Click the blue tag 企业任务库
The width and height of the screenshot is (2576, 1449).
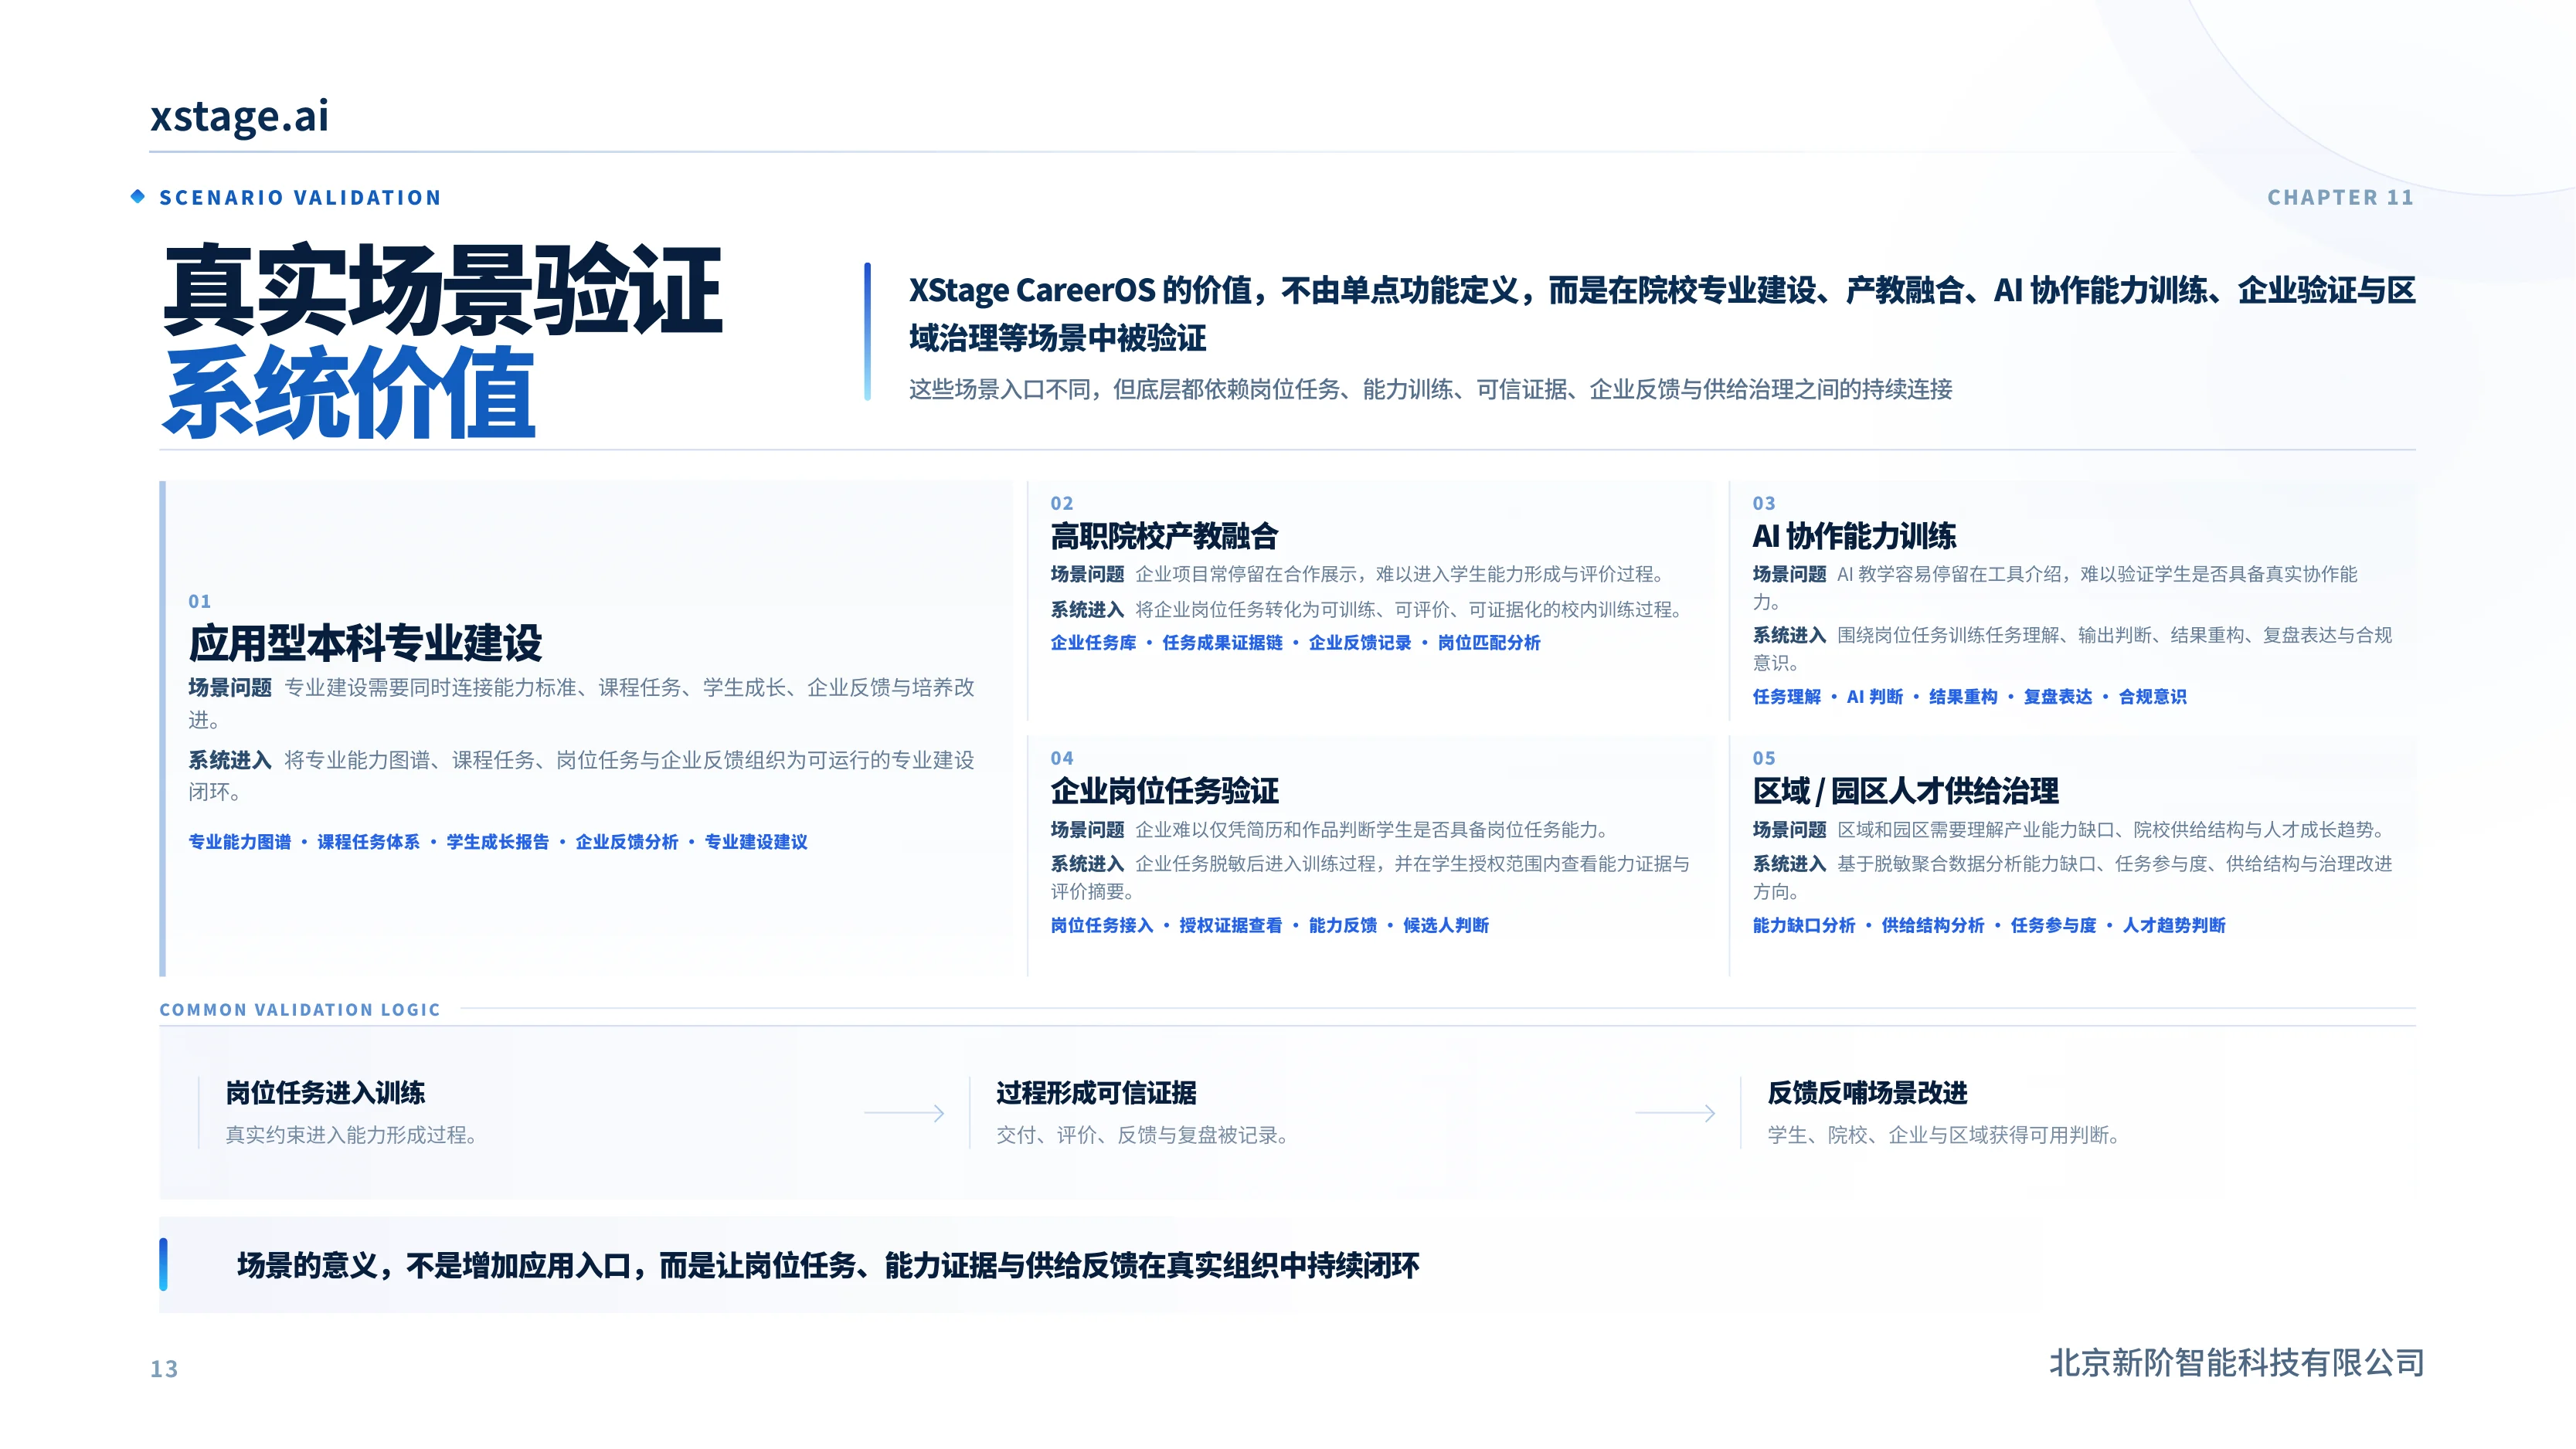[x=1093, y=643]
